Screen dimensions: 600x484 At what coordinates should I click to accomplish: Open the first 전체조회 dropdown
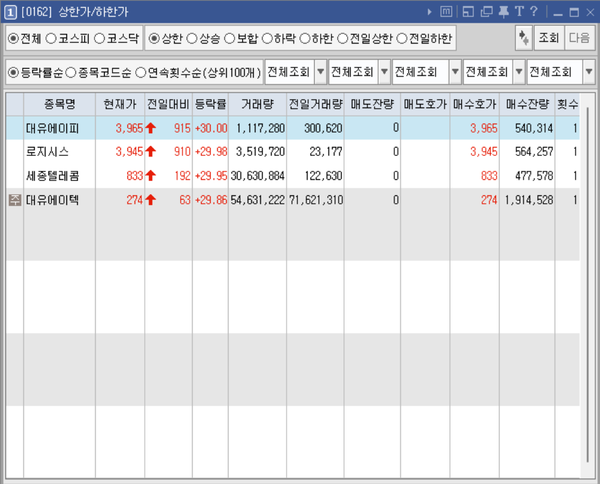318,73
